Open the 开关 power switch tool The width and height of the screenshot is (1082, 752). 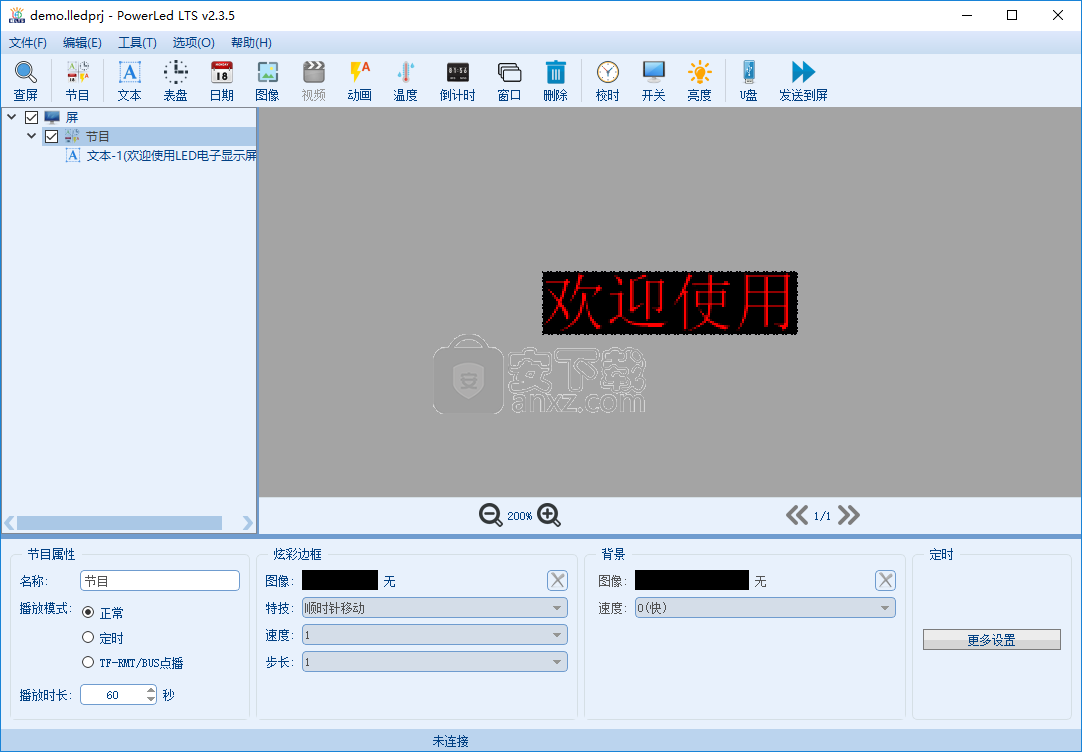point(653,81)
